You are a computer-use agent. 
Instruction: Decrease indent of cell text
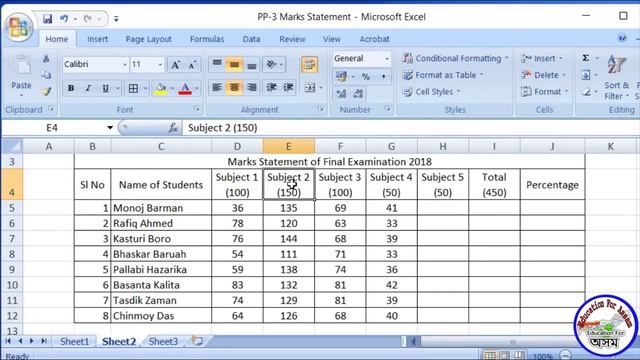coord(271,87)
